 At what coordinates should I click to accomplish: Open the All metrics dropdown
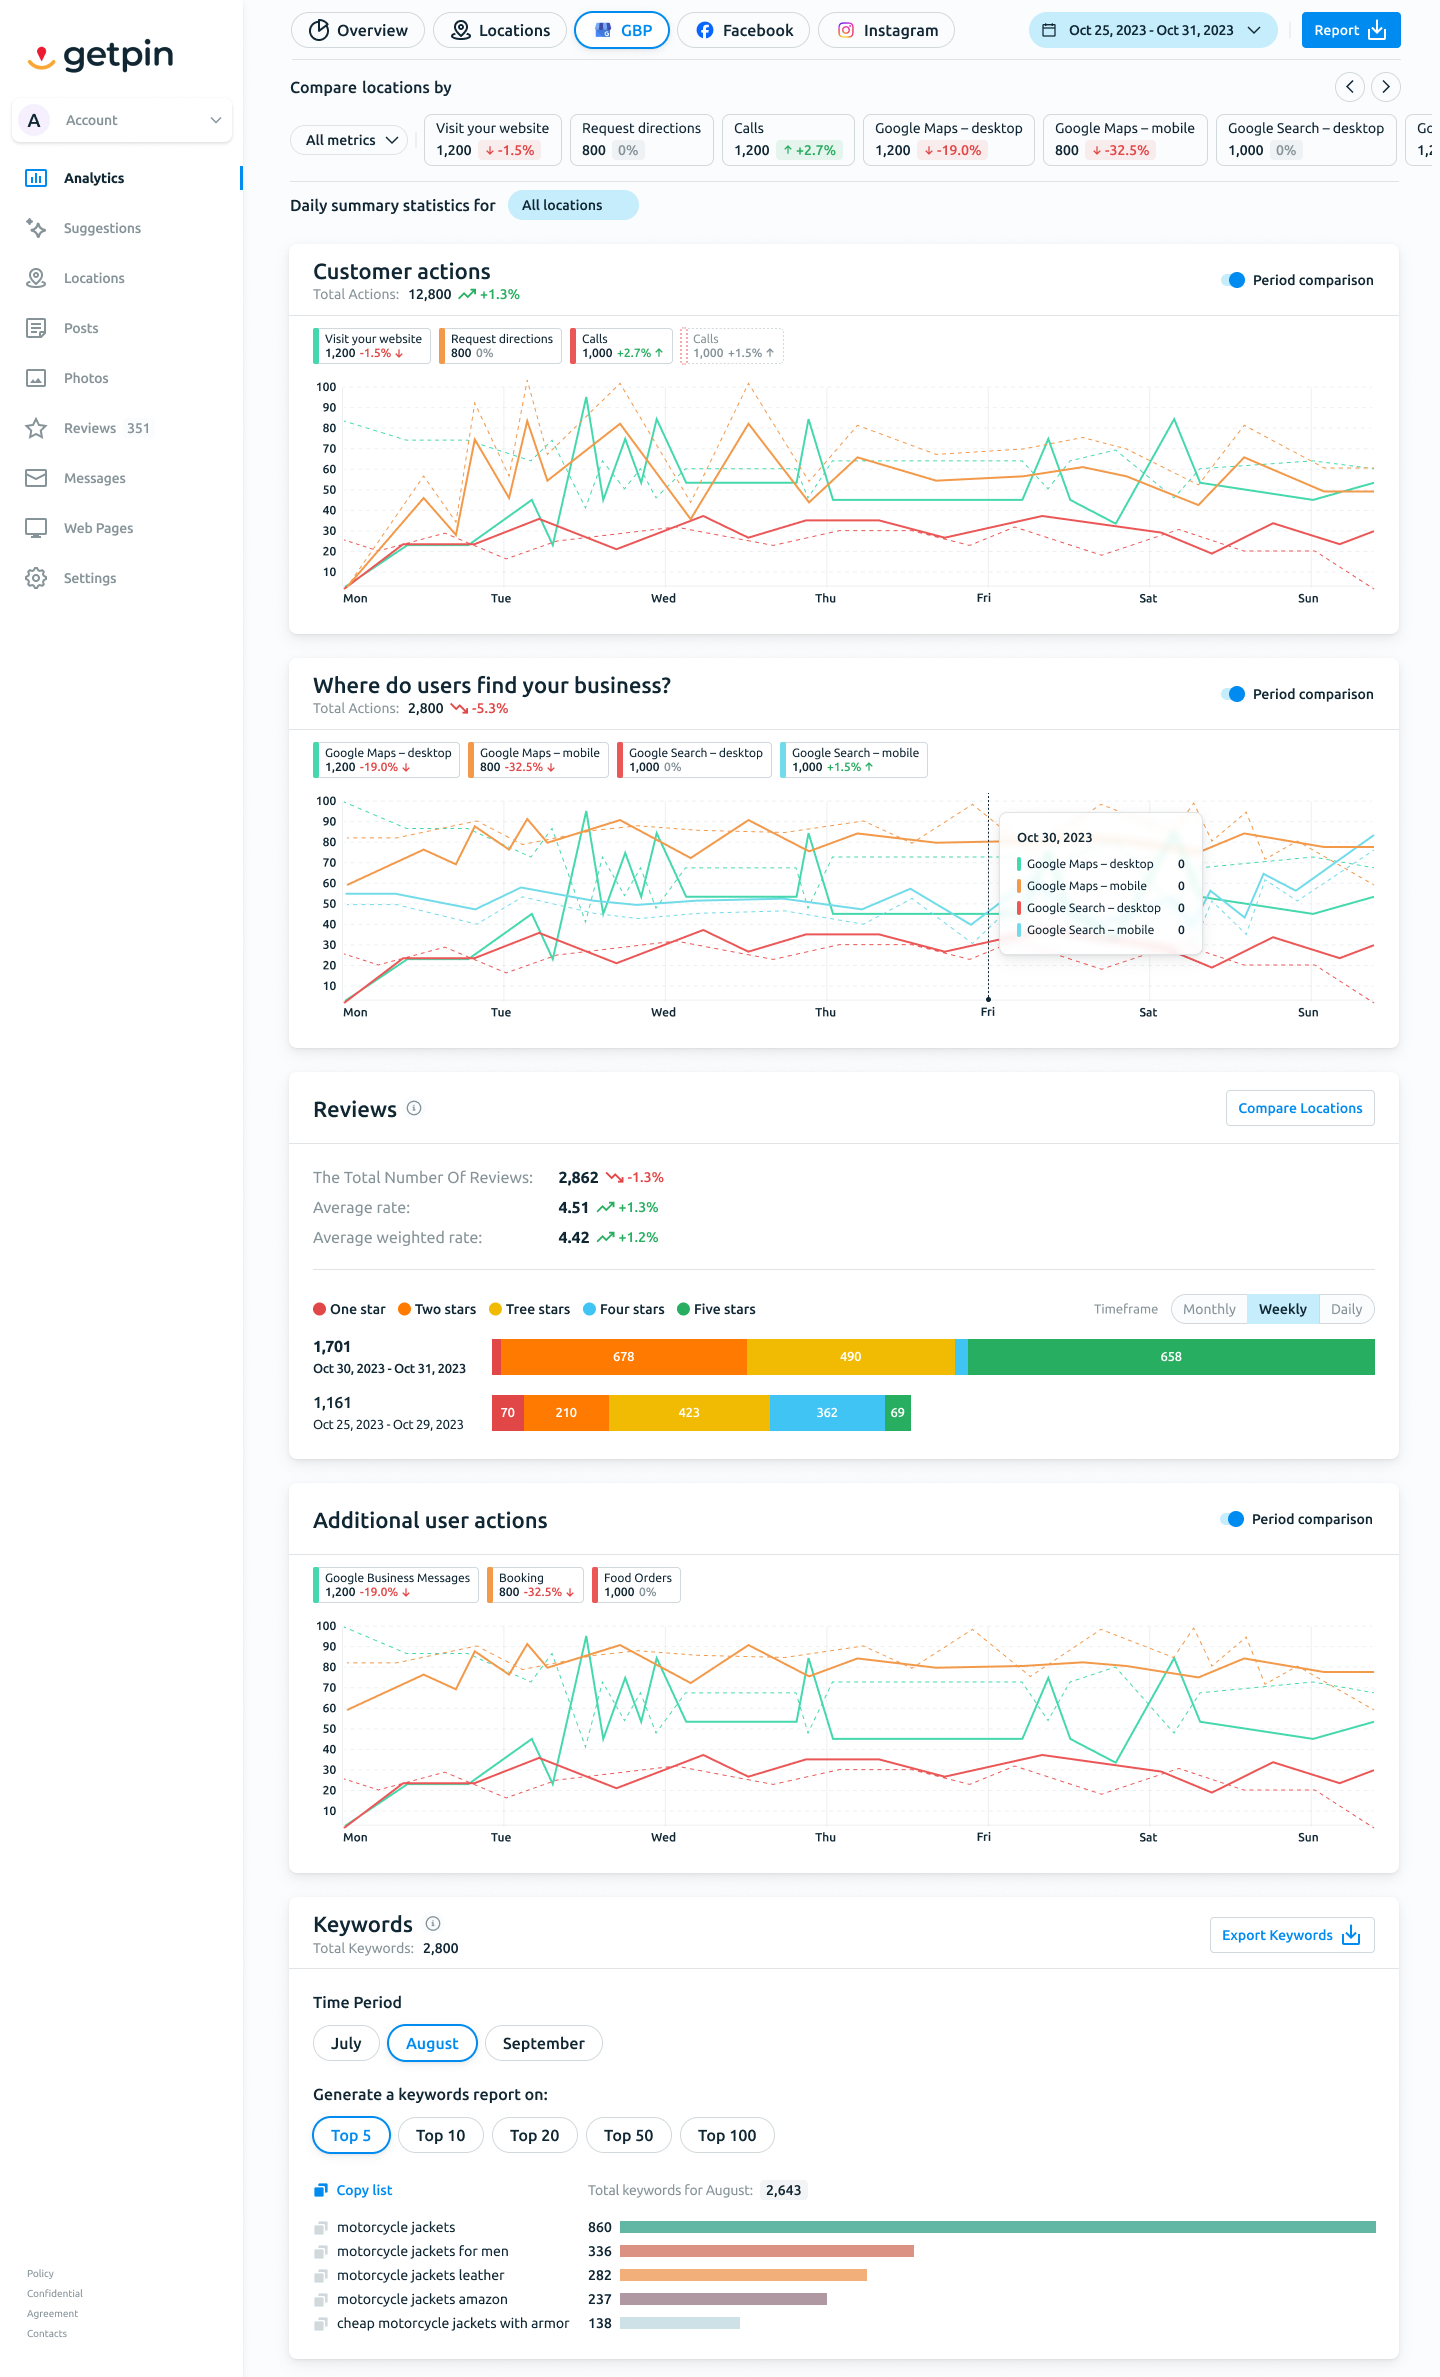353,140
